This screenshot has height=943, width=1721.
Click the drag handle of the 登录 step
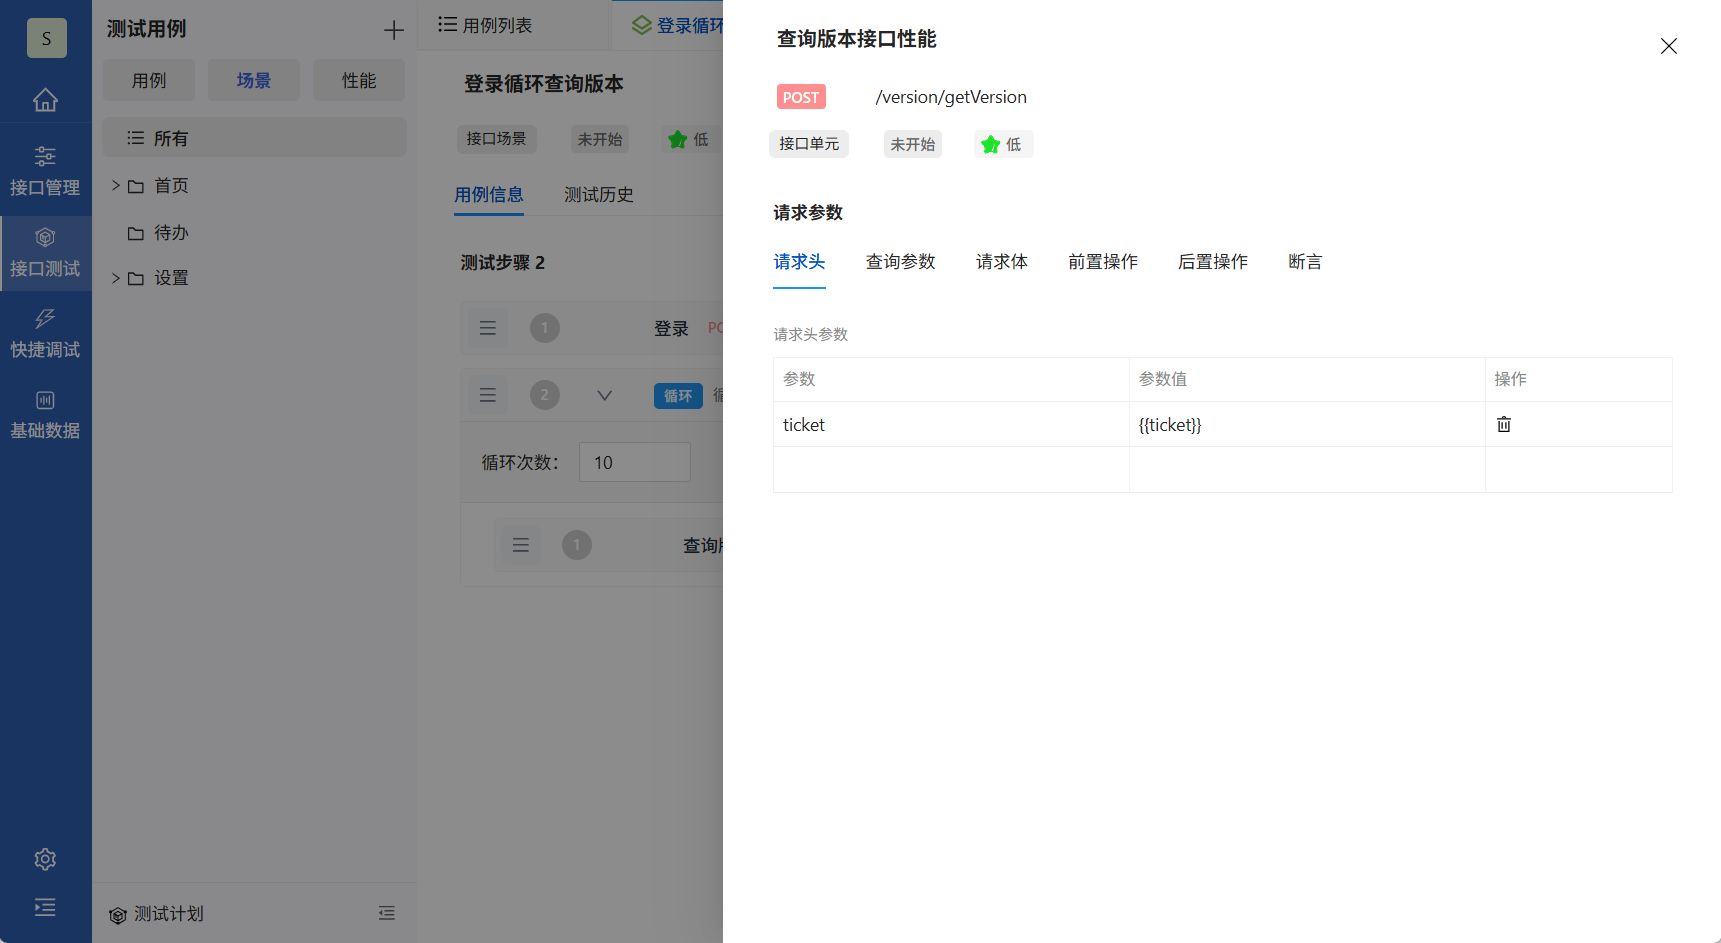(488, 327)
